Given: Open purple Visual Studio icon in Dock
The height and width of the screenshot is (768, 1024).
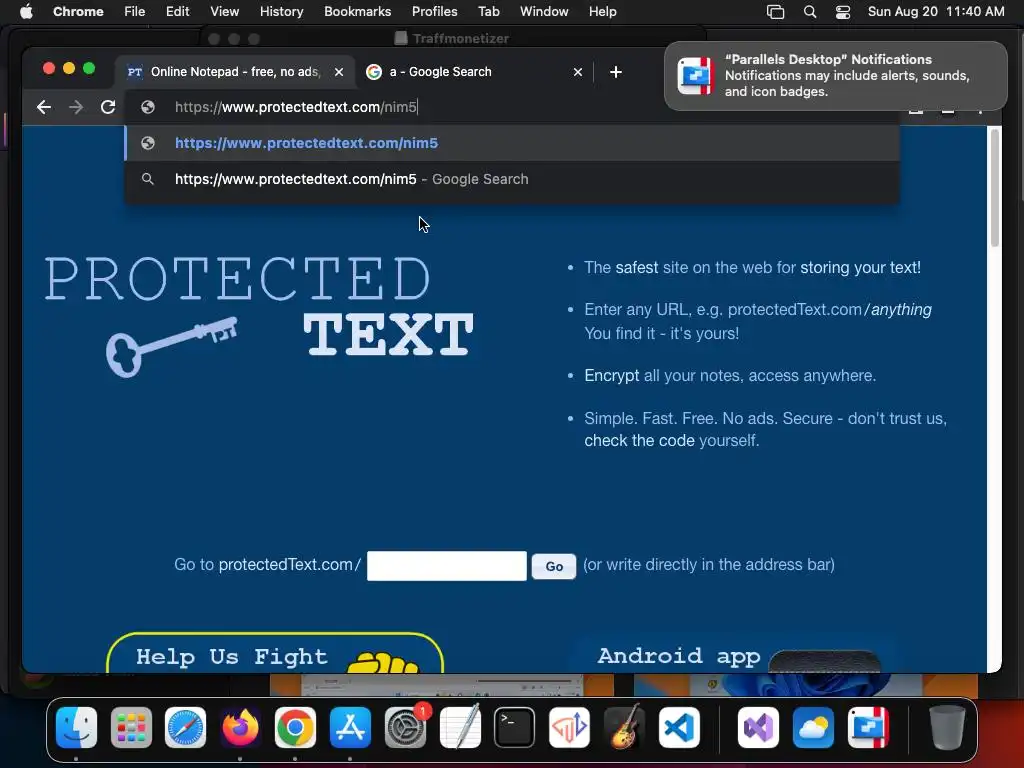Looking at the screenshot, I should (x=758, y=727).
